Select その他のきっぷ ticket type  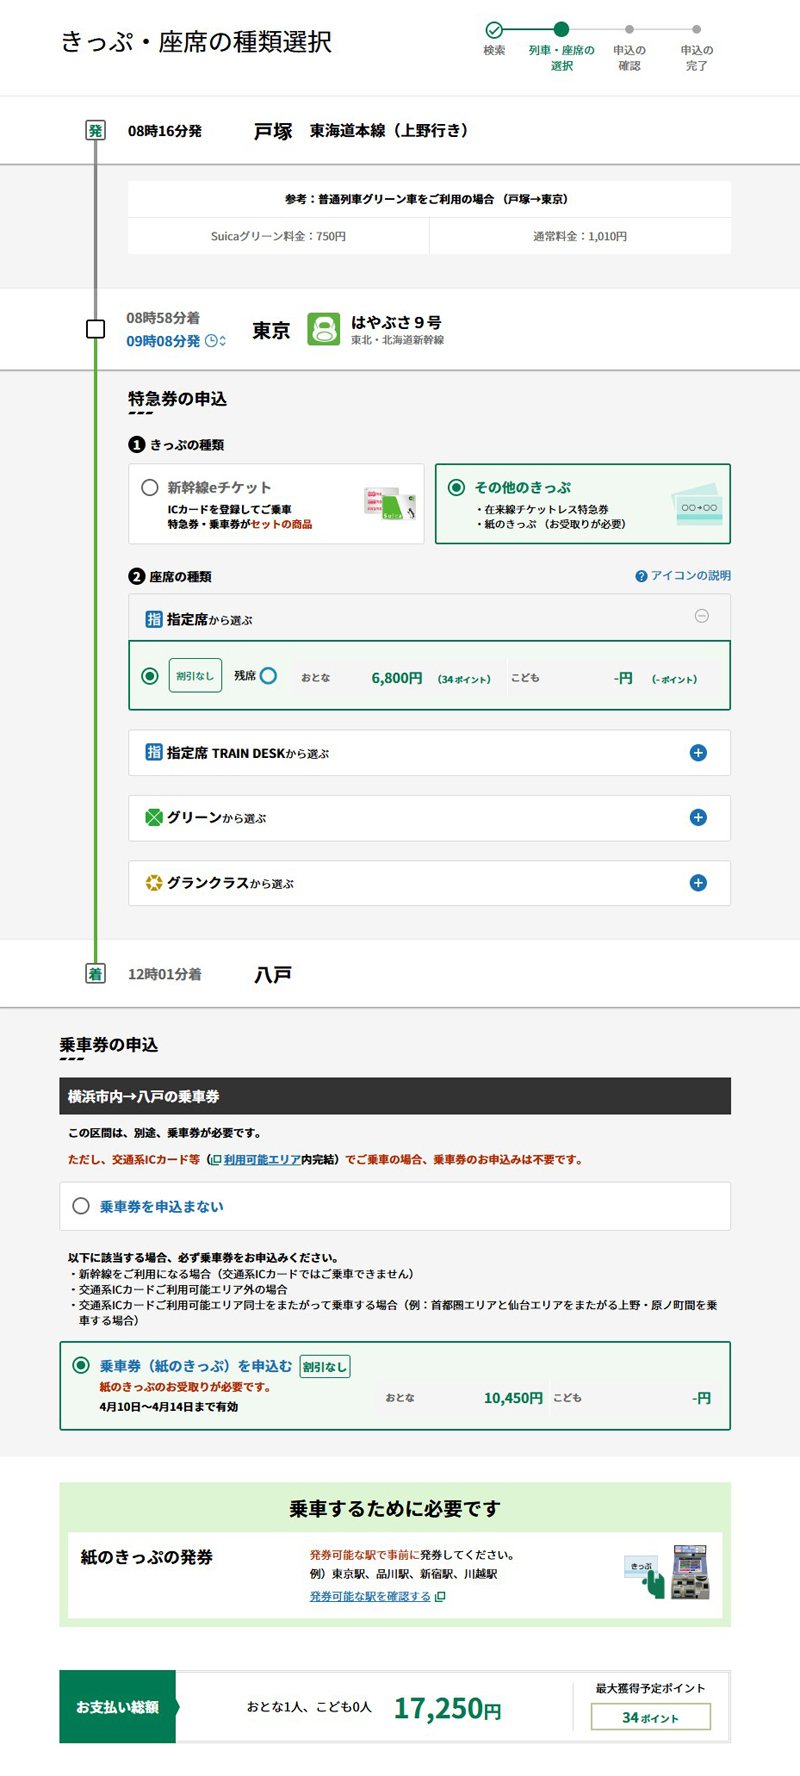tap(456, 488)
